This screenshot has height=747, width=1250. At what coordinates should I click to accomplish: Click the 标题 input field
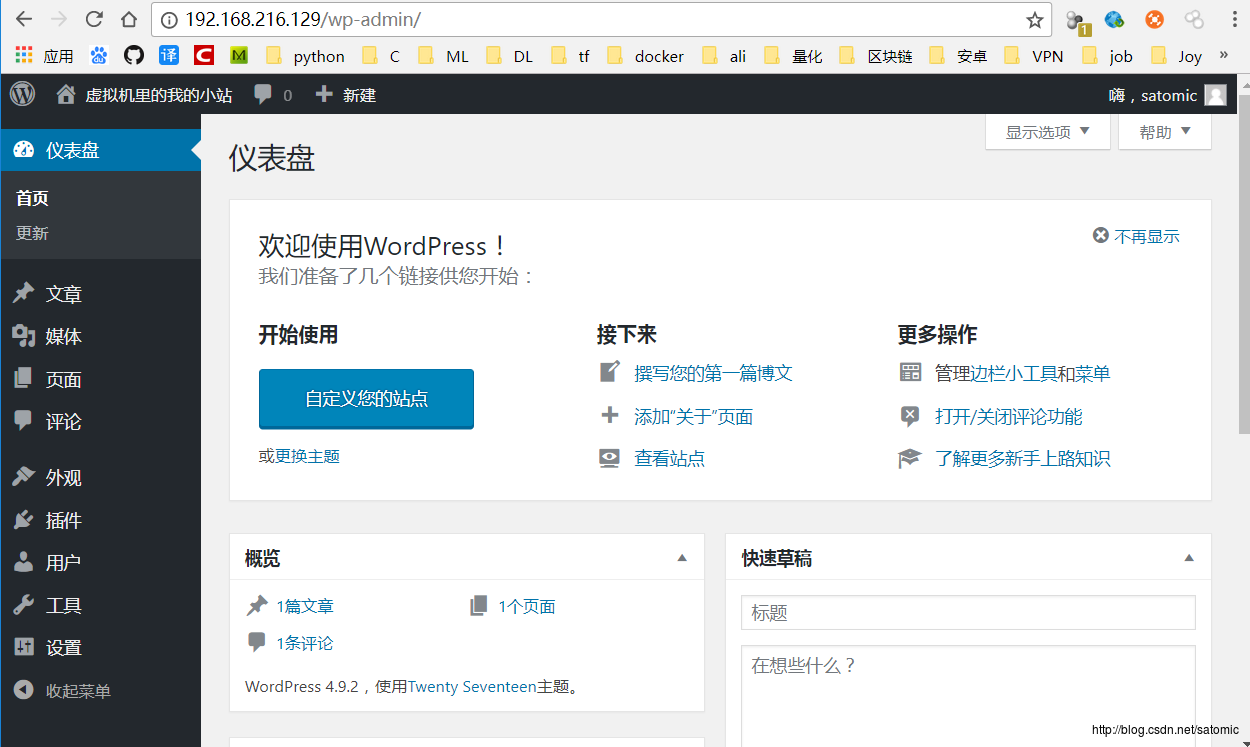click(967, 613)
